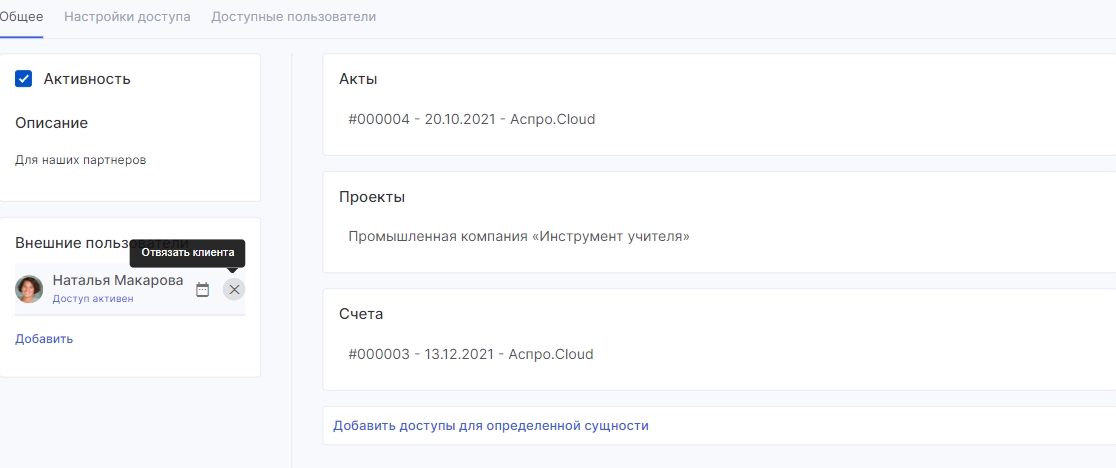
Task: Unlink client with the X button
Action: coord(234,289)
